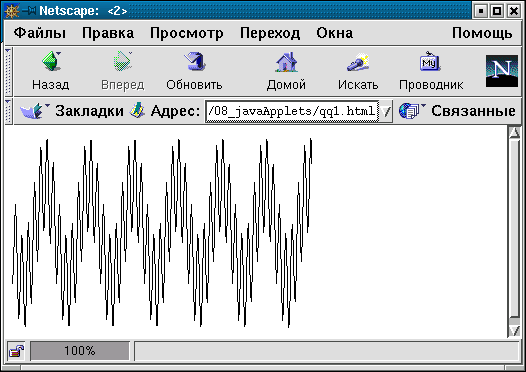
Task: Click the Netscape N logo
Action: pyautogui.click(x=502, y=71)
